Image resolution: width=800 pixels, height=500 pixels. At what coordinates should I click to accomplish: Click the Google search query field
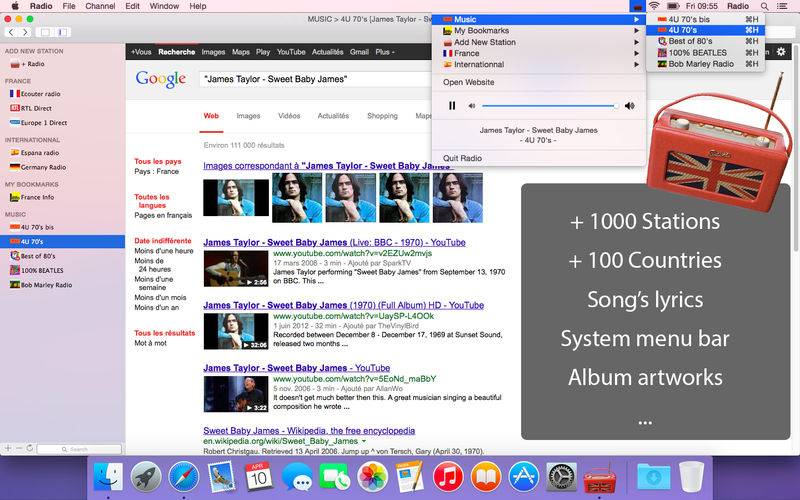(x=315, y=79)
